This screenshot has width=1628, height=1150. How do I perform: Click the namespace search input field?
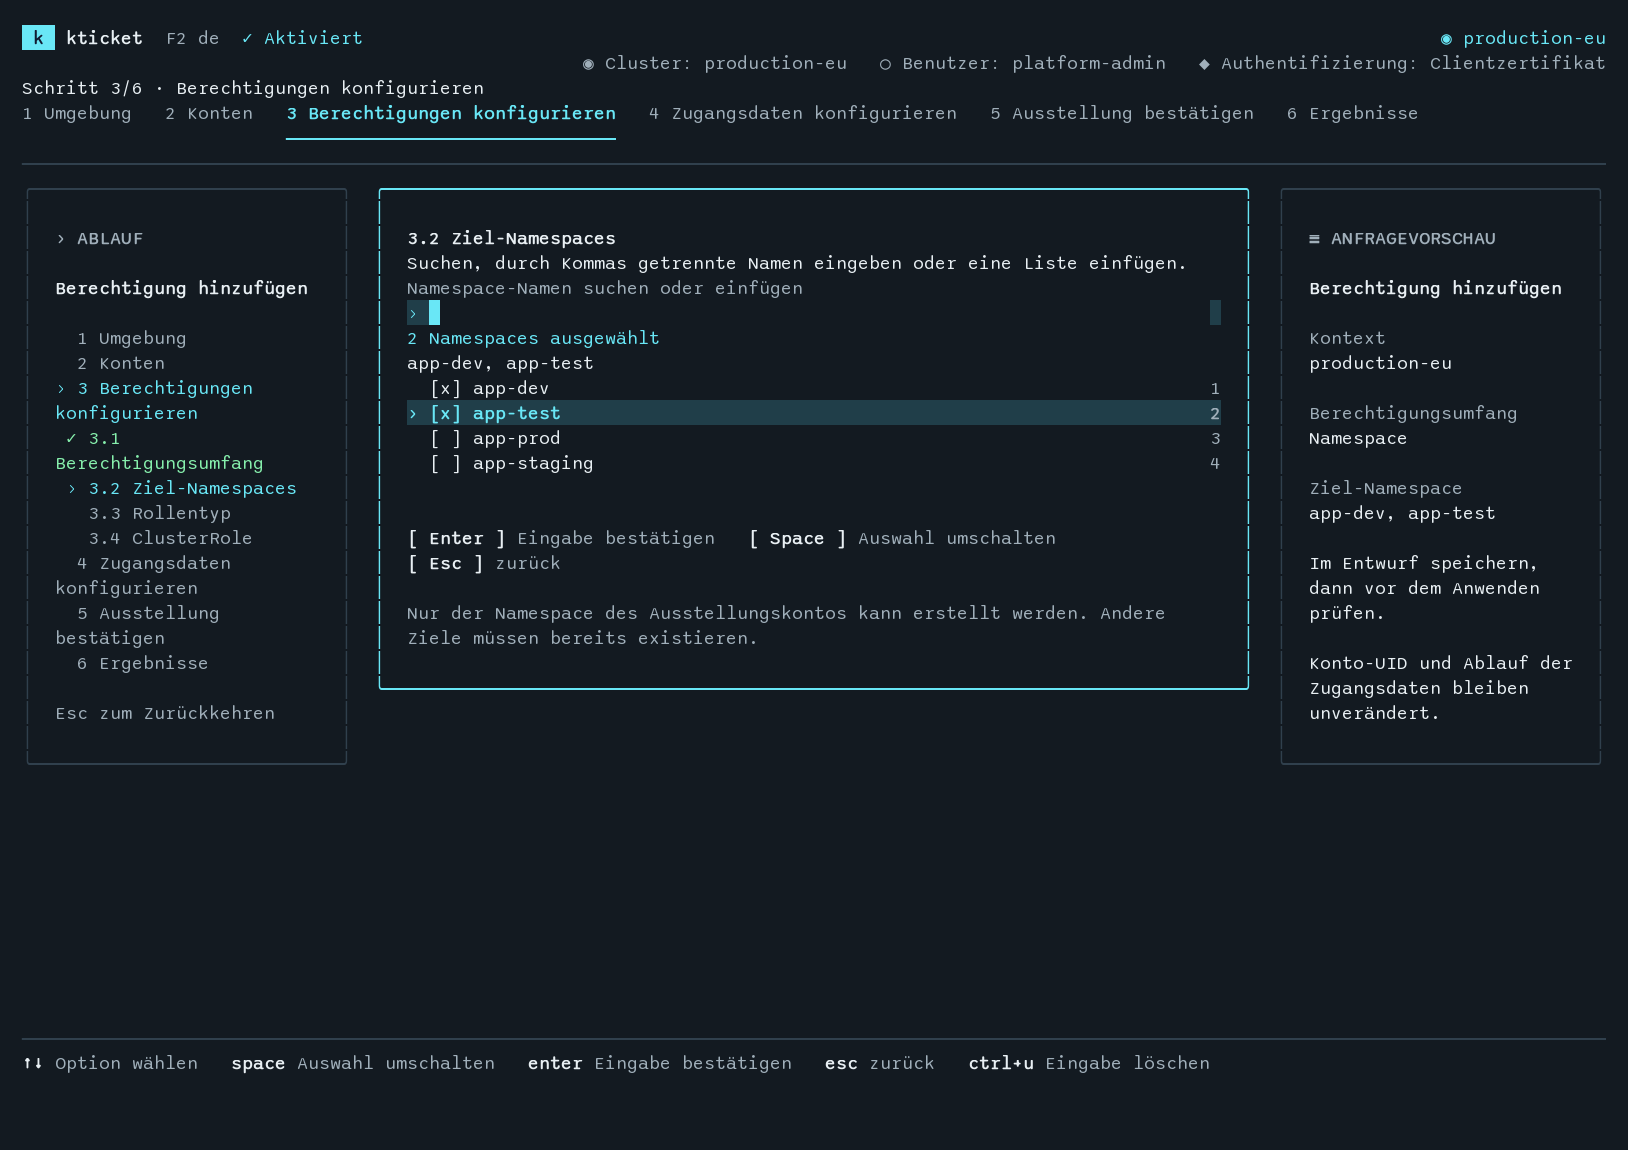814,313
